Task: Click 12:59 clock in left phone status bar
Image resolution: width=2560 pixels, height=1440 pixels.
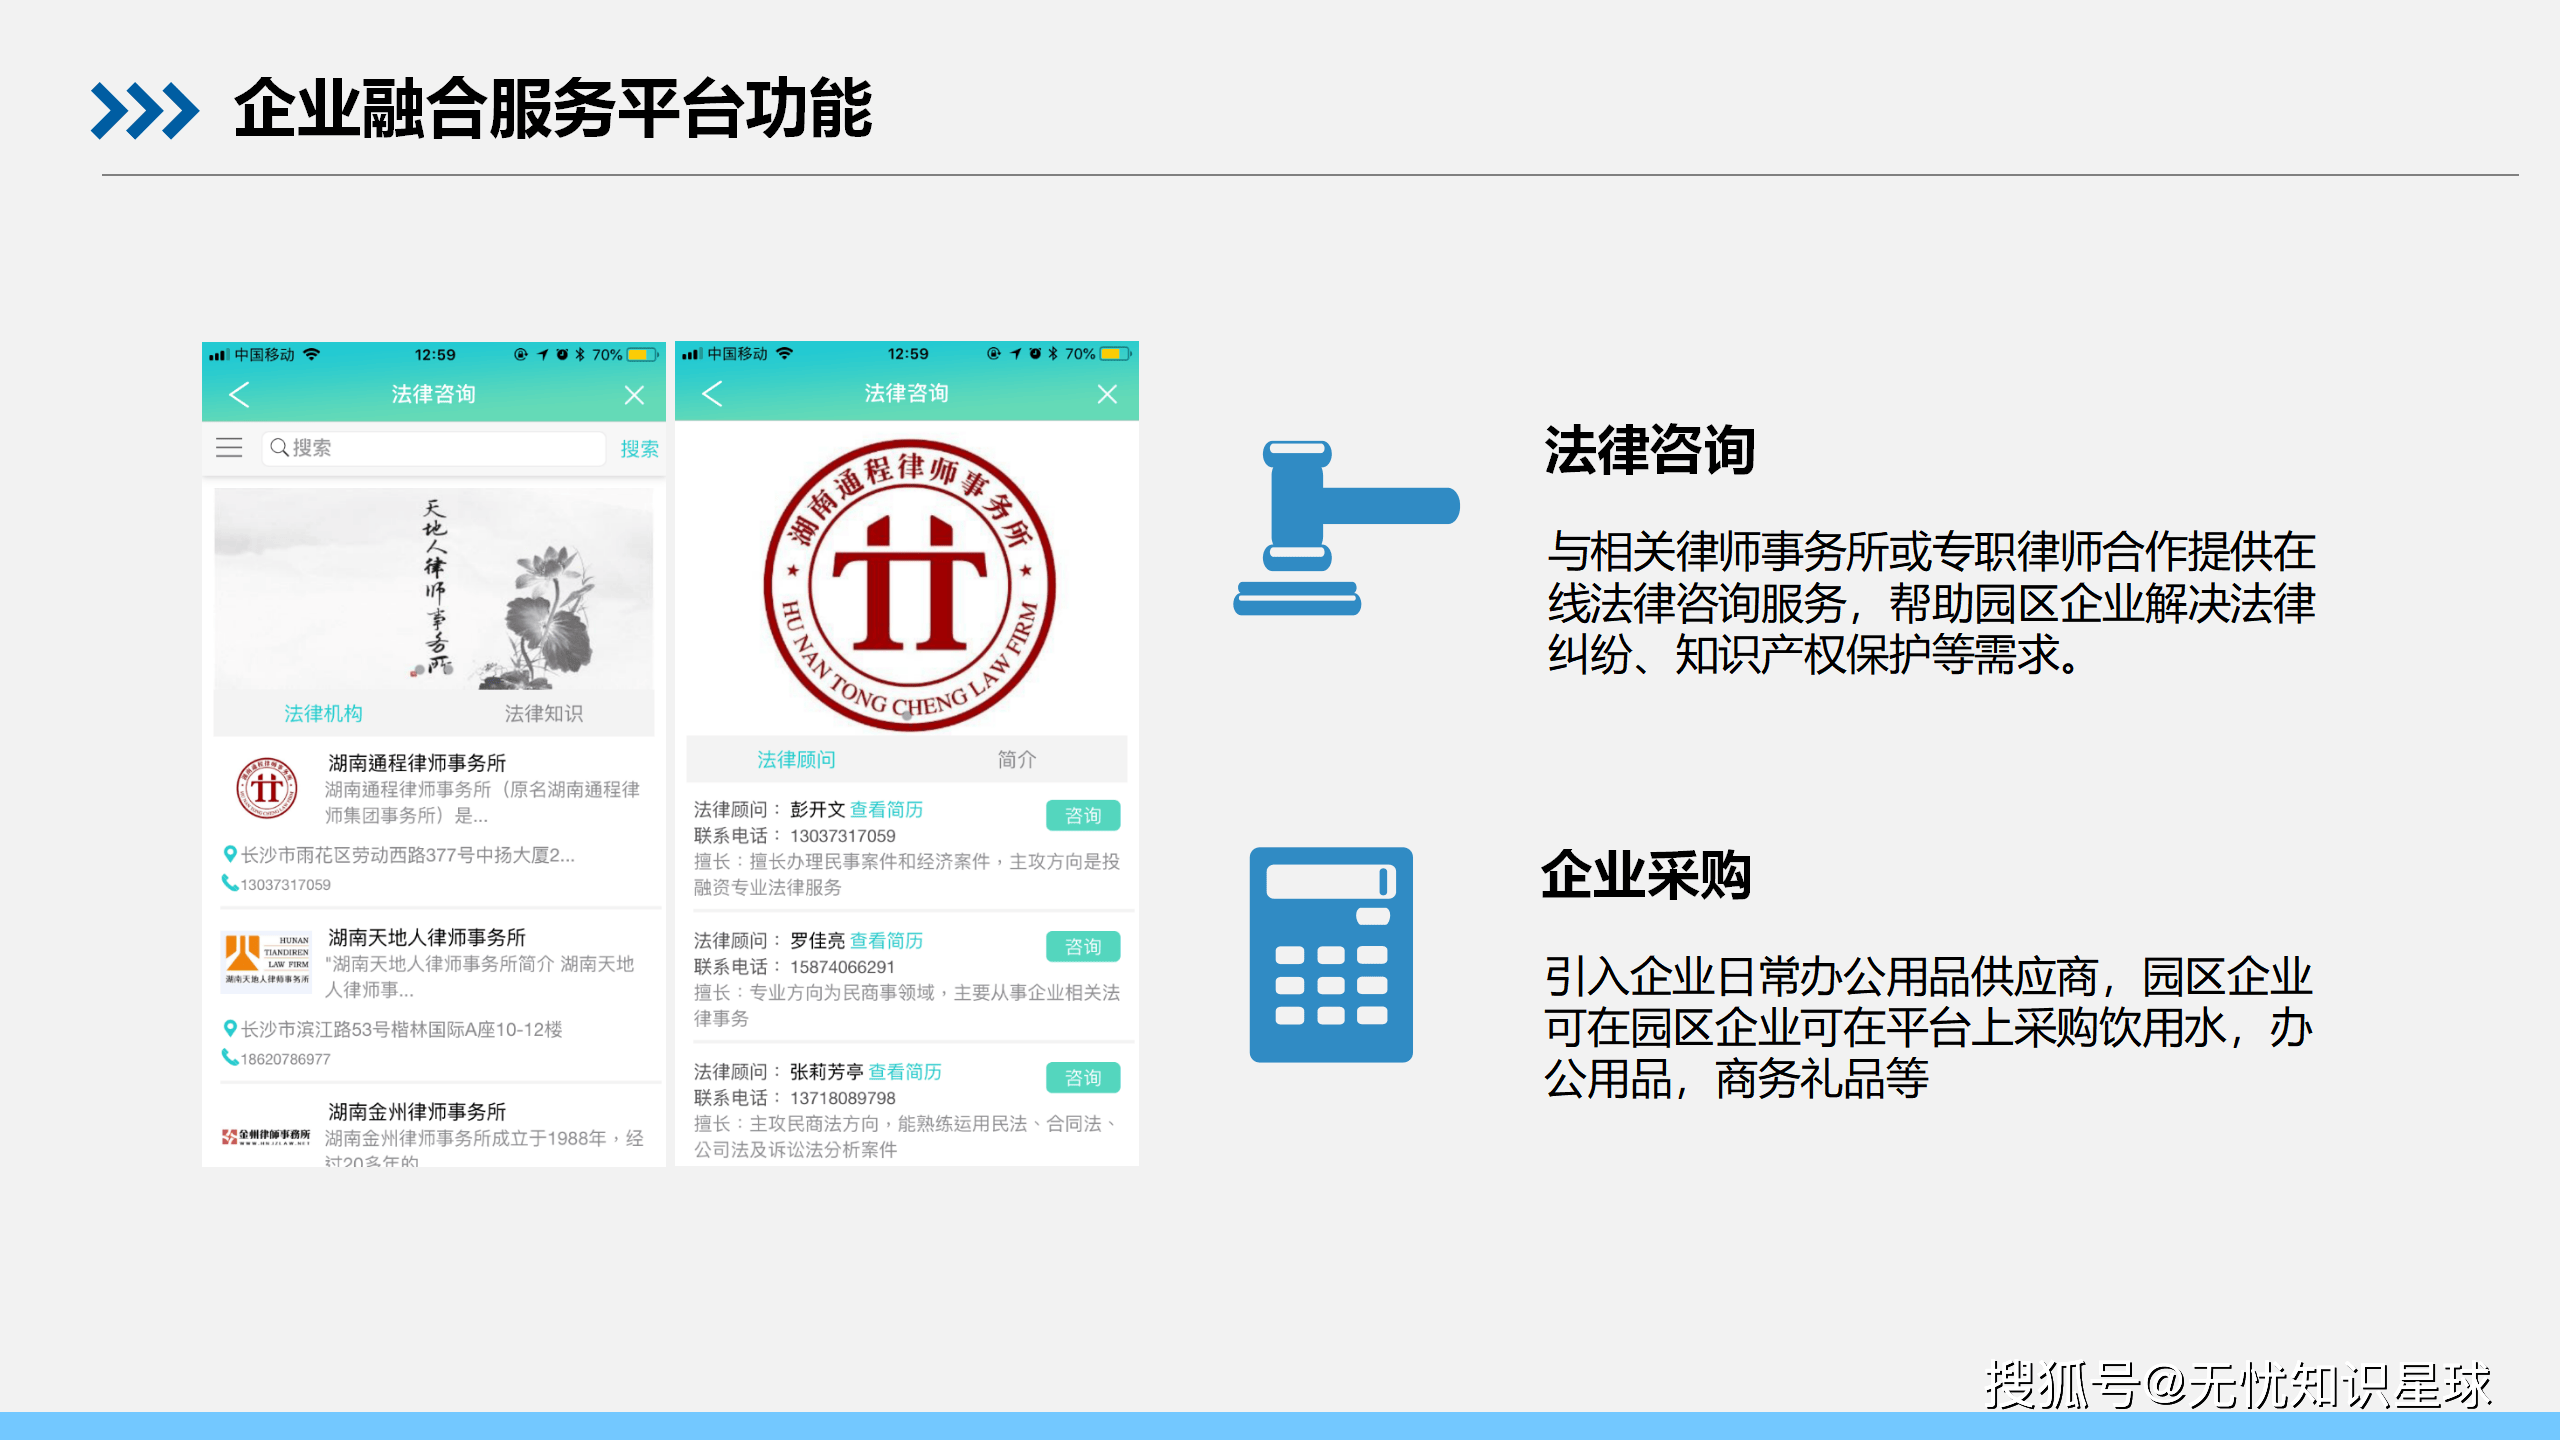Action: (x=435, y=354)
